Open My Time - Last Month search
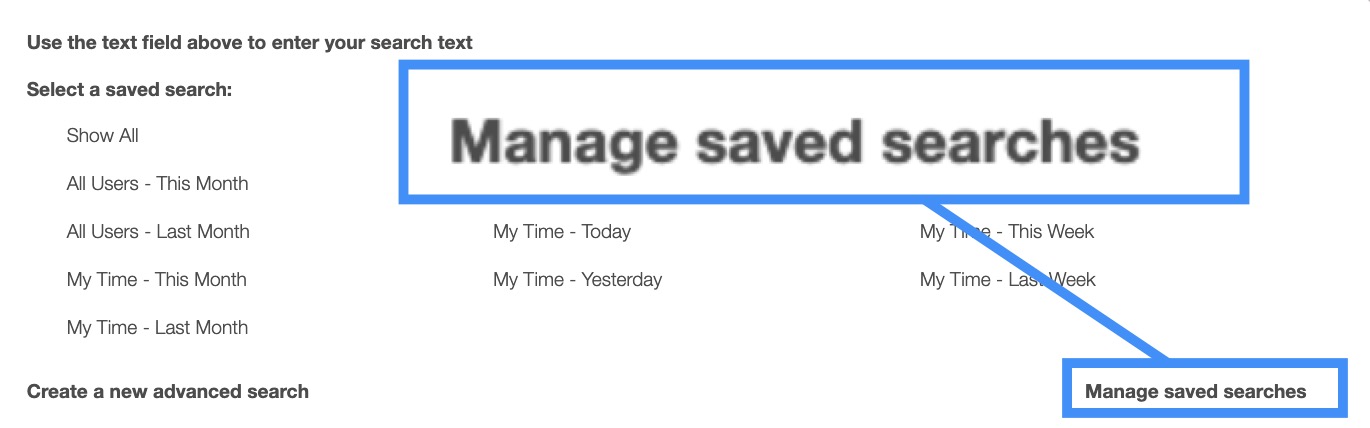This screenshot has width=1370, height=428. click(157, 328)
